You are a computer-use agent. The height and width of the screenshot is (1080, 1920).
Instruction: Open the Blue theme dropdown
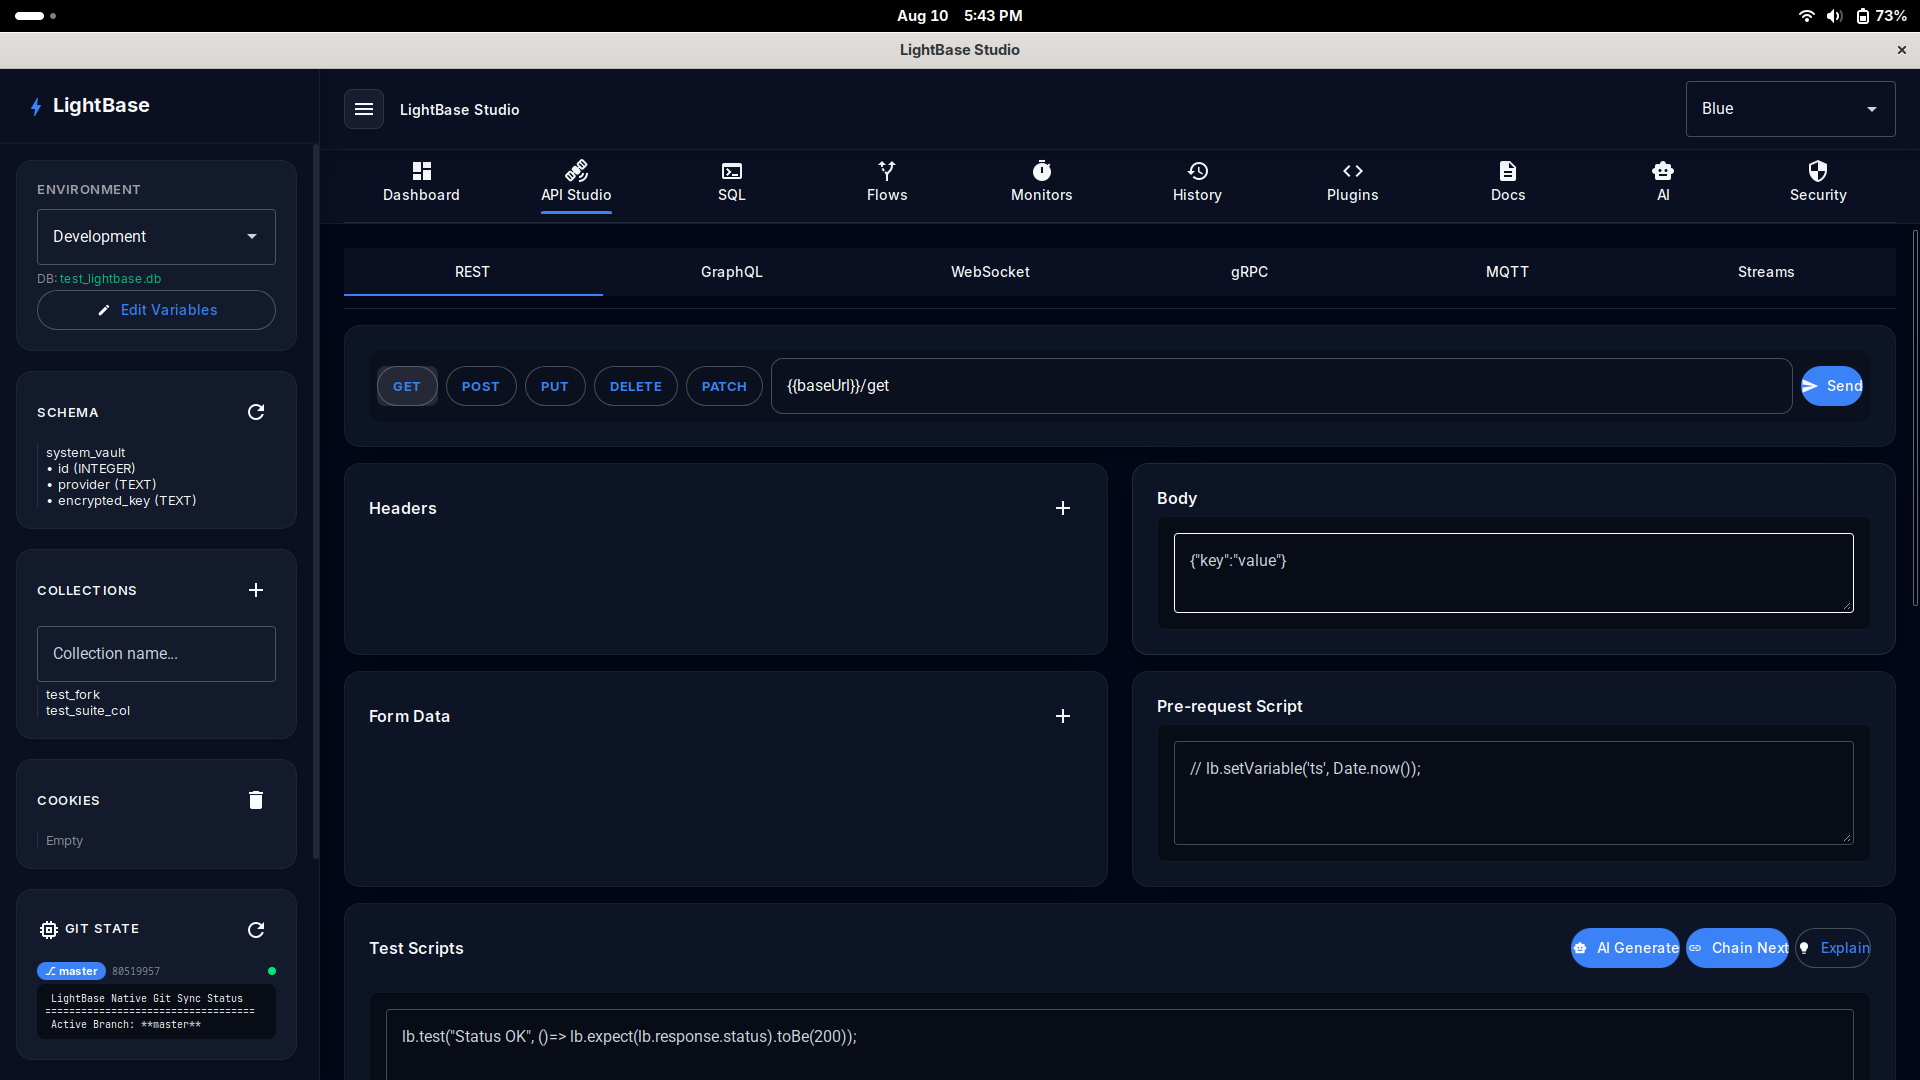click(1790, 109)
